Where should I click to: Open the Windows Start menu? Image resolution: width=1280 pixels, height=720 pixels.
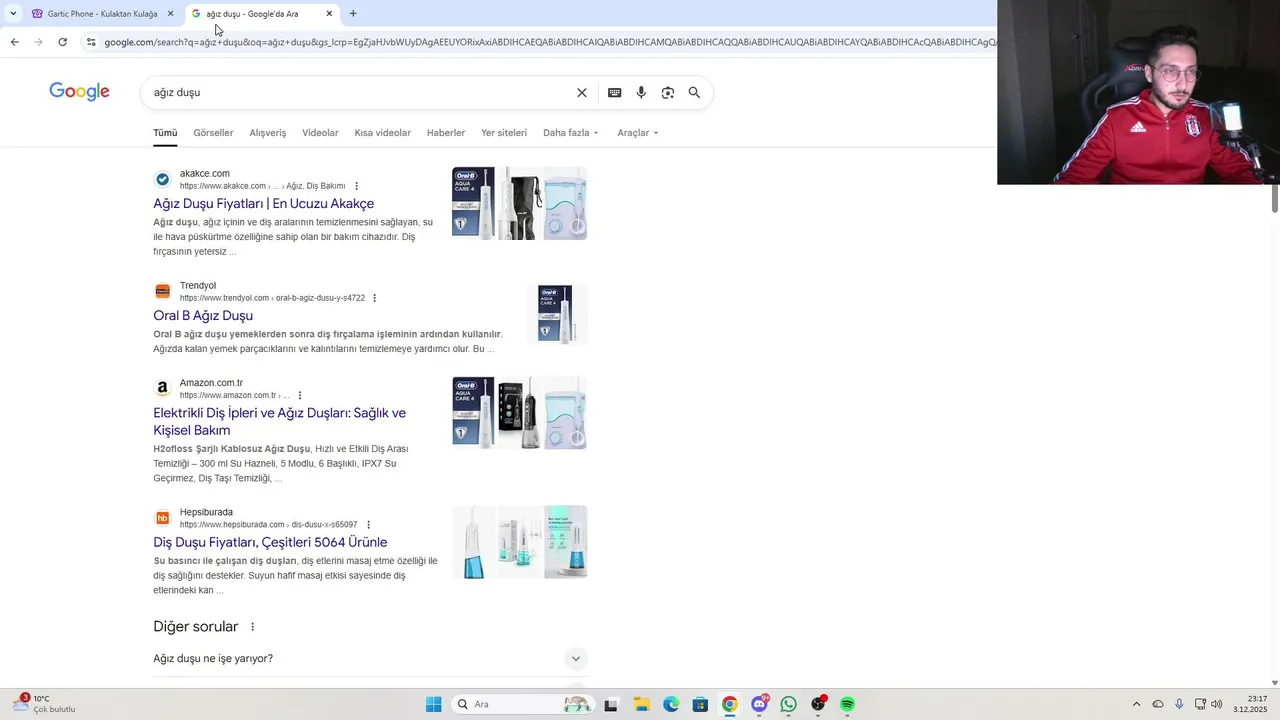pyautogui.click(x=433, y=704)
